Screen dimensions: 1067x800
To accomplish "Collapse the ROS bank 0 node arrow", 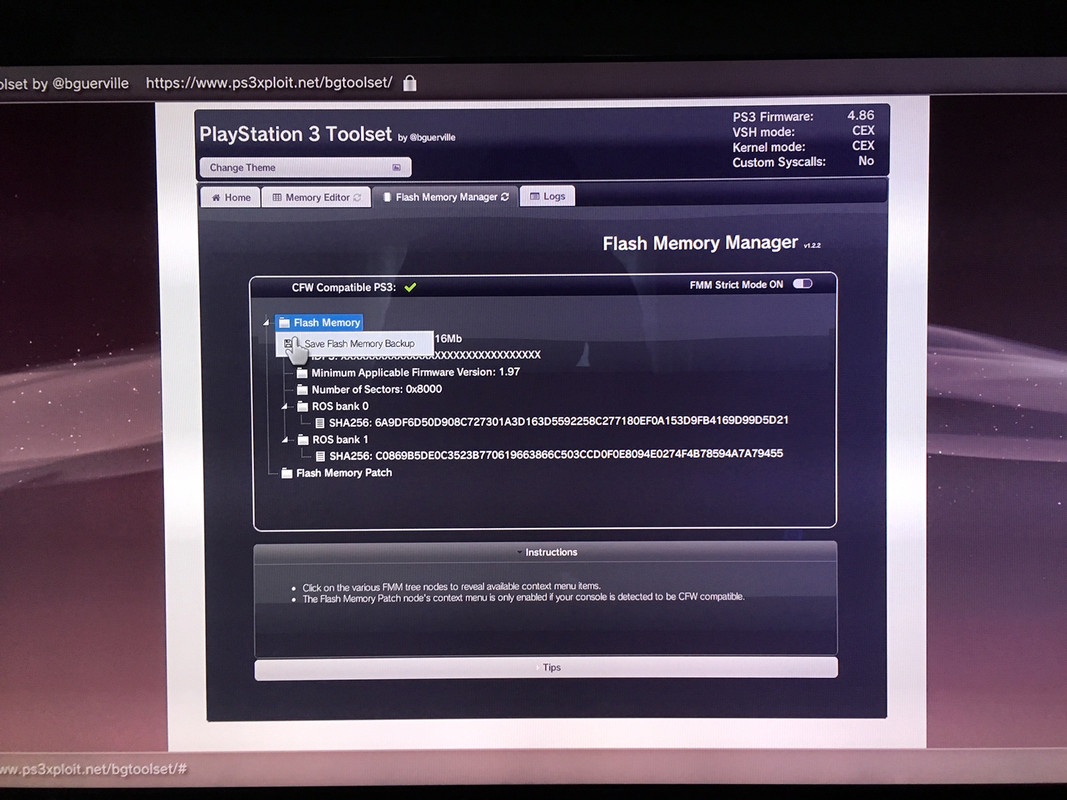I will (x=285, y=406).
